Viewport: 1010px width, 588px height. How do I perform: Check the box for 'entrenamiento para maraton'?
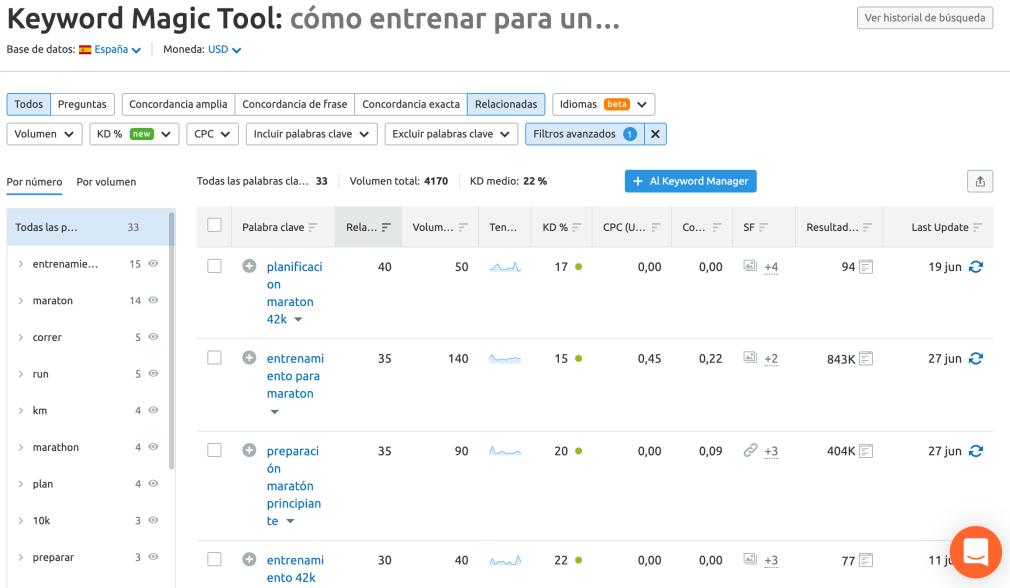pyautogui.click(x=214, y=358)
